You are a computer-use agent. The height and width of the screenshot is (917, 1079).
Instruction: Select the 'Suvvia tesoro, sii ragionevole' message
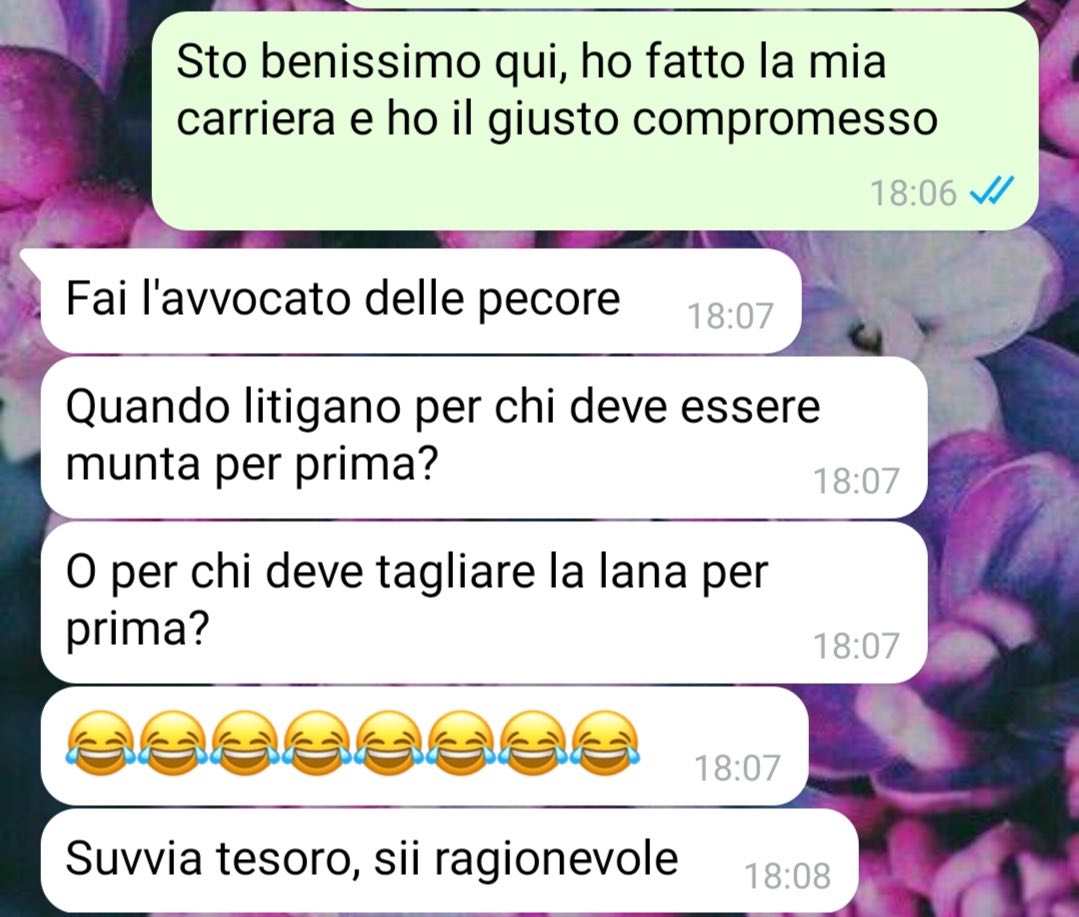pyautogui.click(x=449, y=861)
